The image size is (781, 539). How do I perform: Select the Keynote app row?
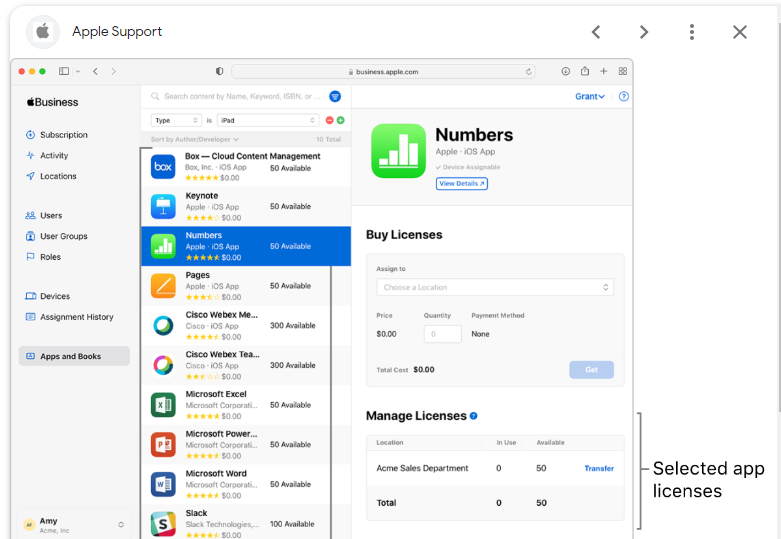pyautogui.click(x=246, y=207)
